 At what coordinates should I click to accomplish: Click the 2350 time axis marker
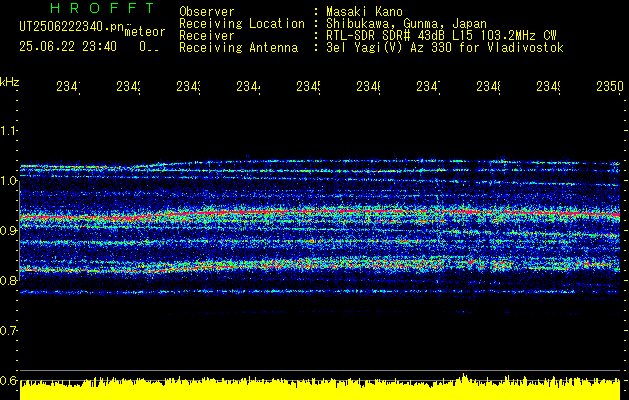pos(610,86)
